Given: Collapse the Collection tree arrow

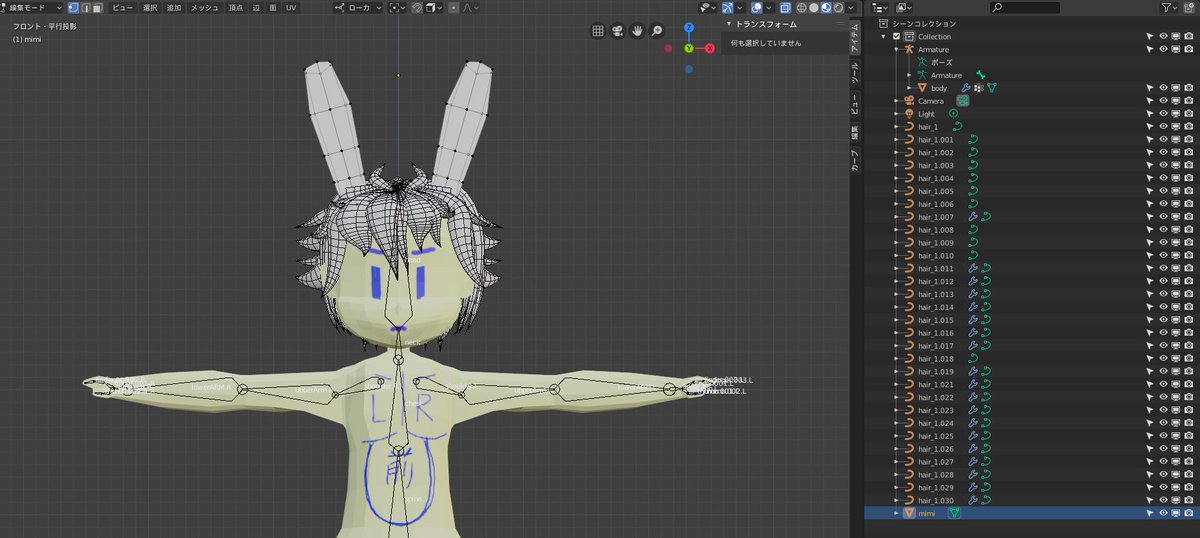Looking at the screenshot, I should [884, 36].
